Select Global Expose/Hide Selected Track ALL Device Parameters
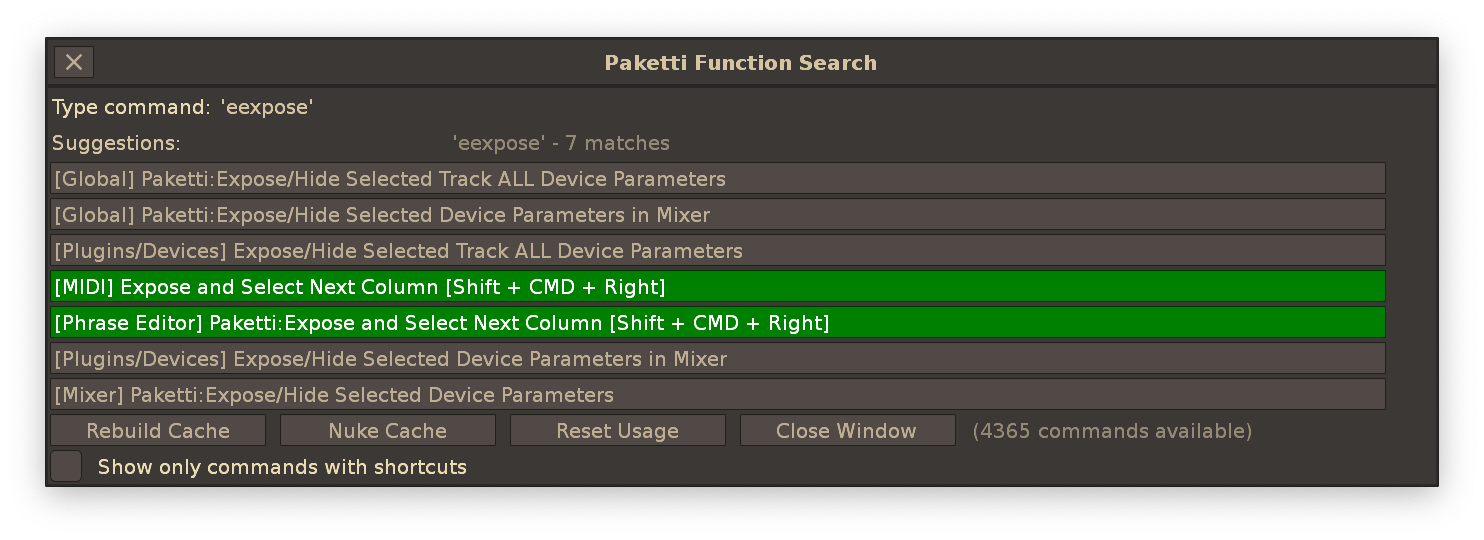Viewport: 1484px width, 540px height. (717, 179)
